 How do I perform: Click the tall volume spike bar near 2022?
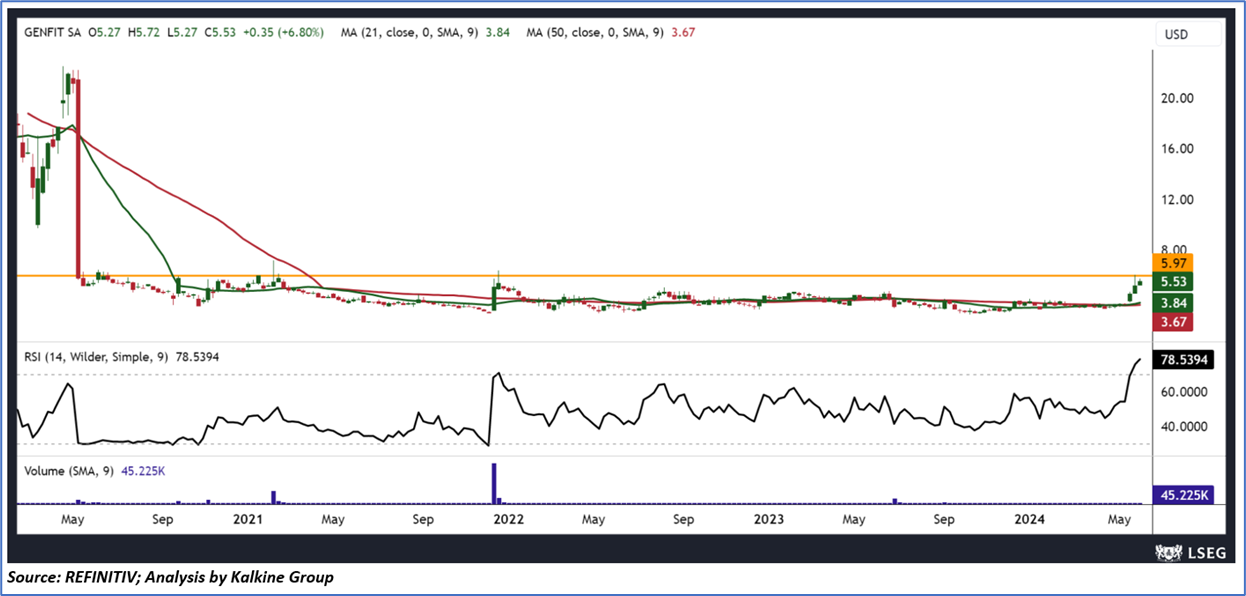[493, 483]
